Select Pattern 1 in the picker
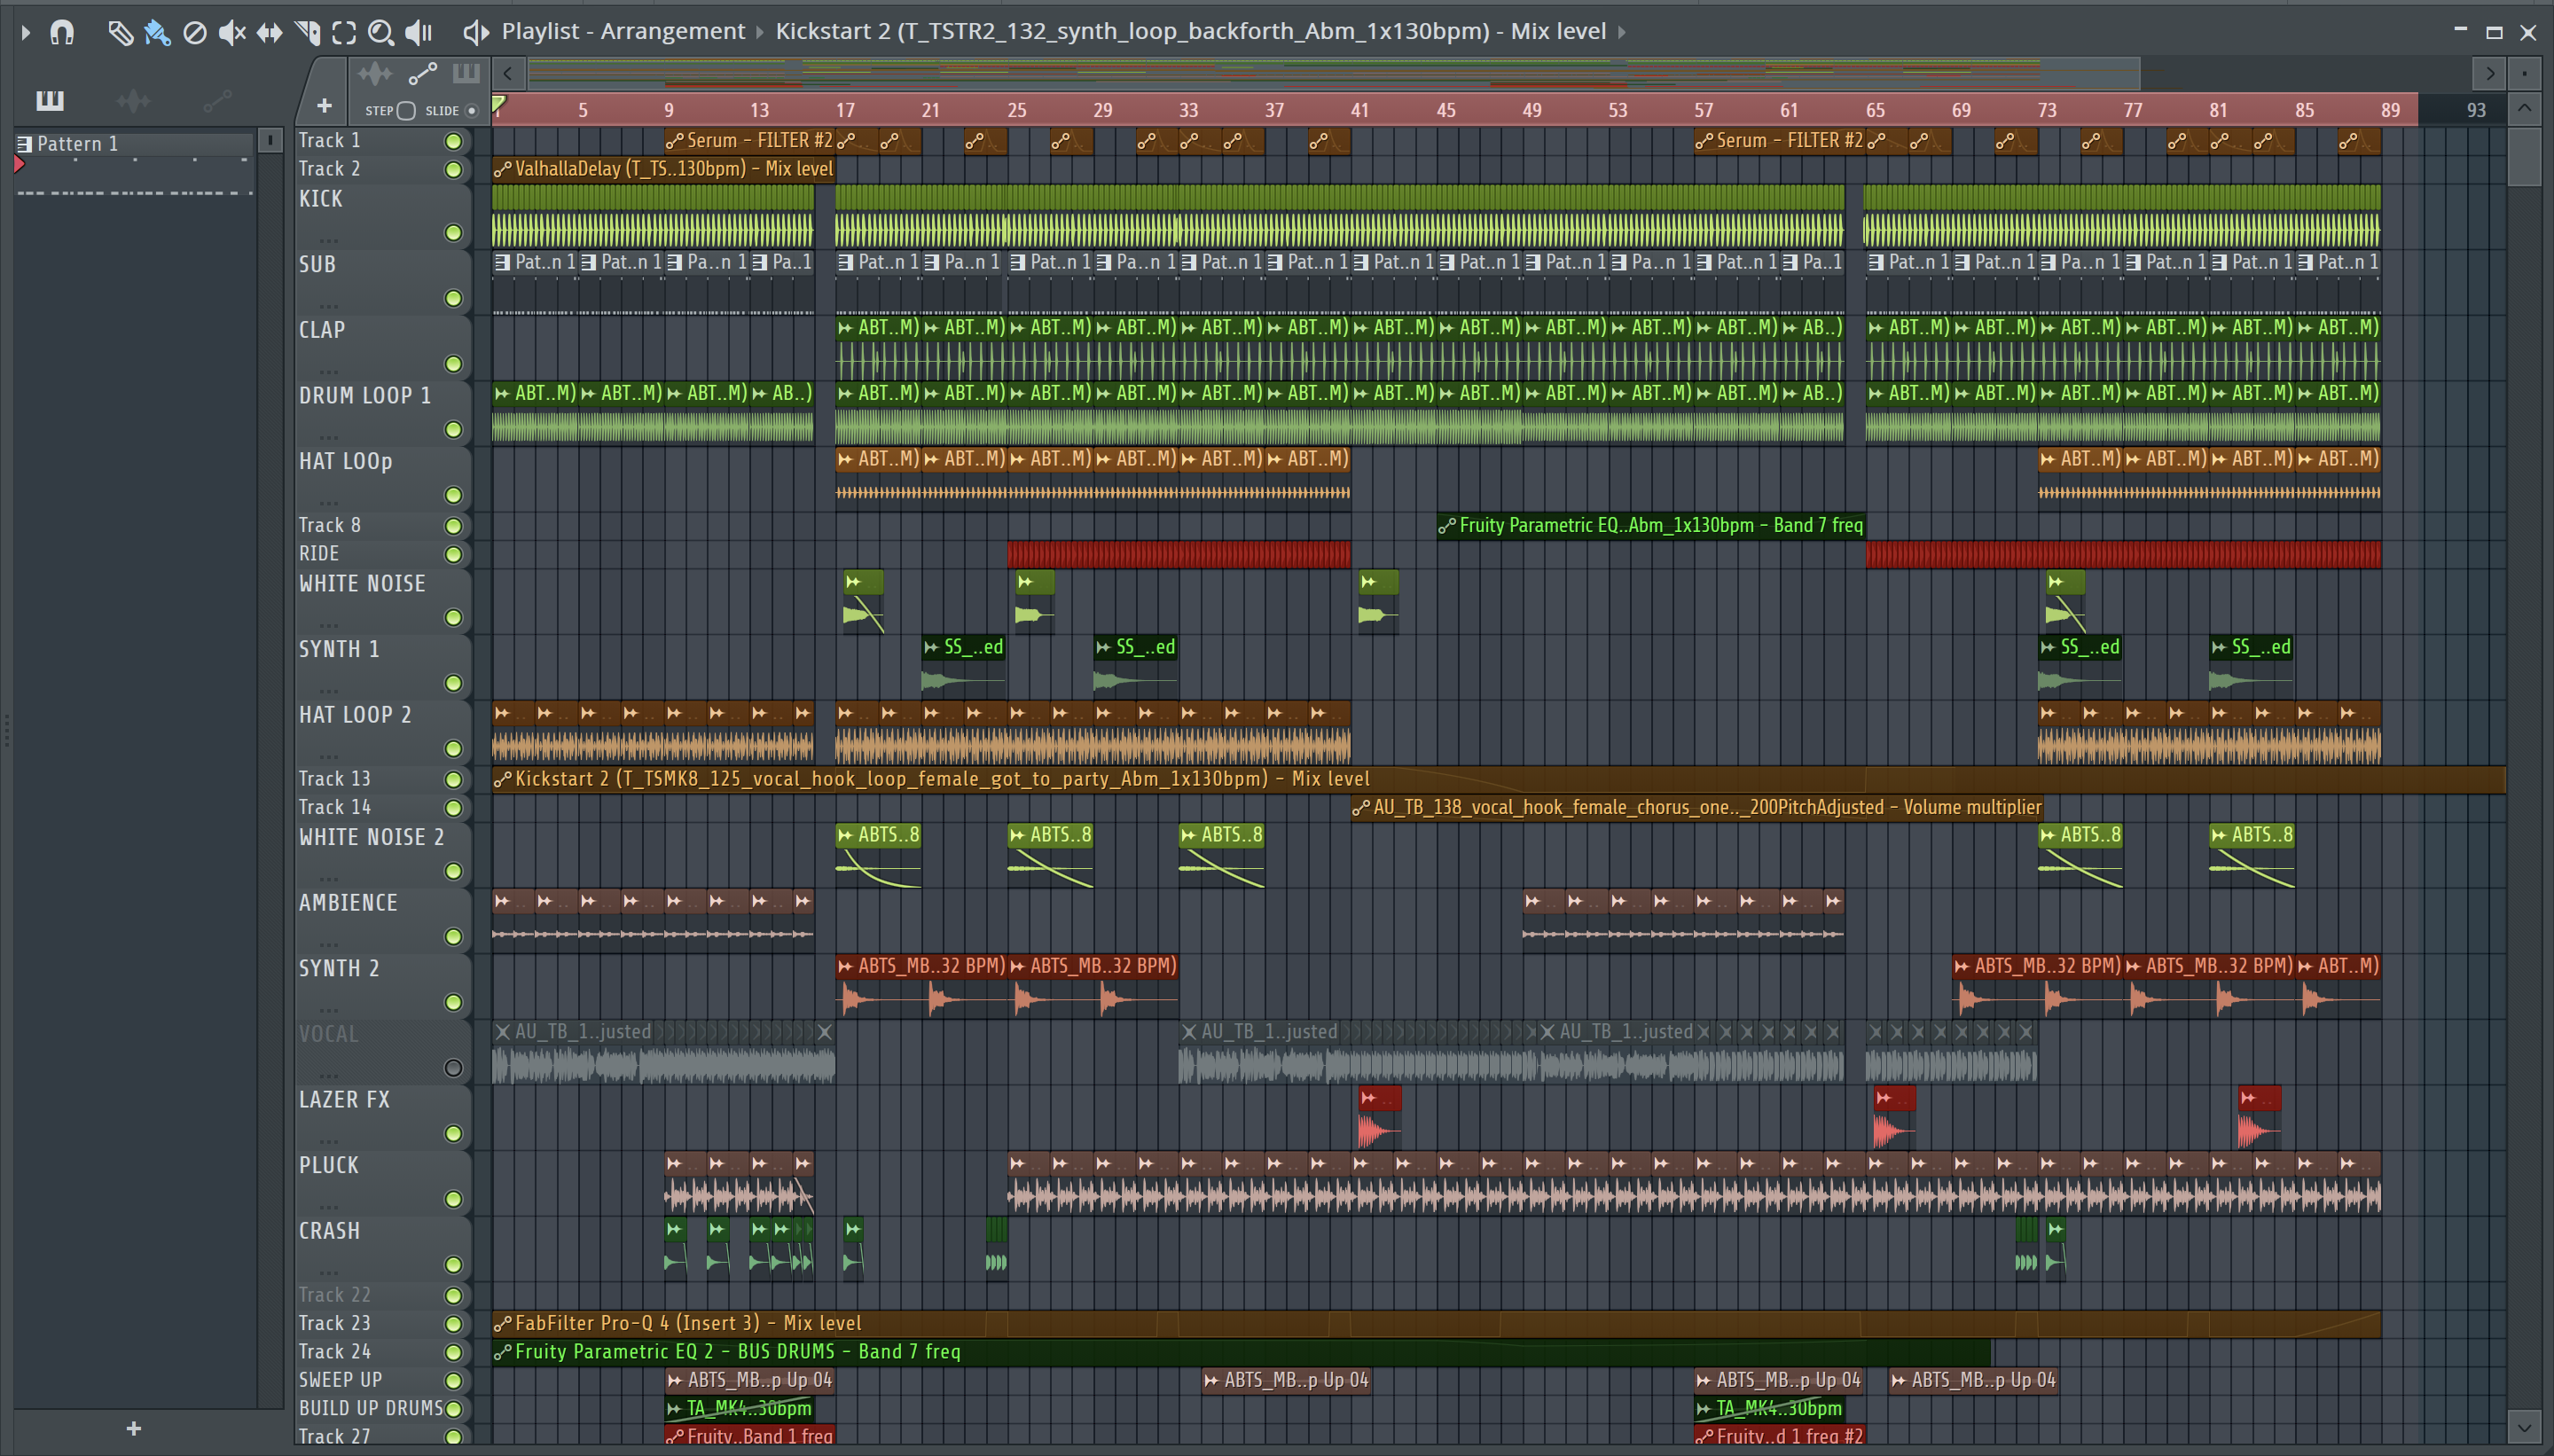Screen dimensions: 2554x1456 point(78,144)
